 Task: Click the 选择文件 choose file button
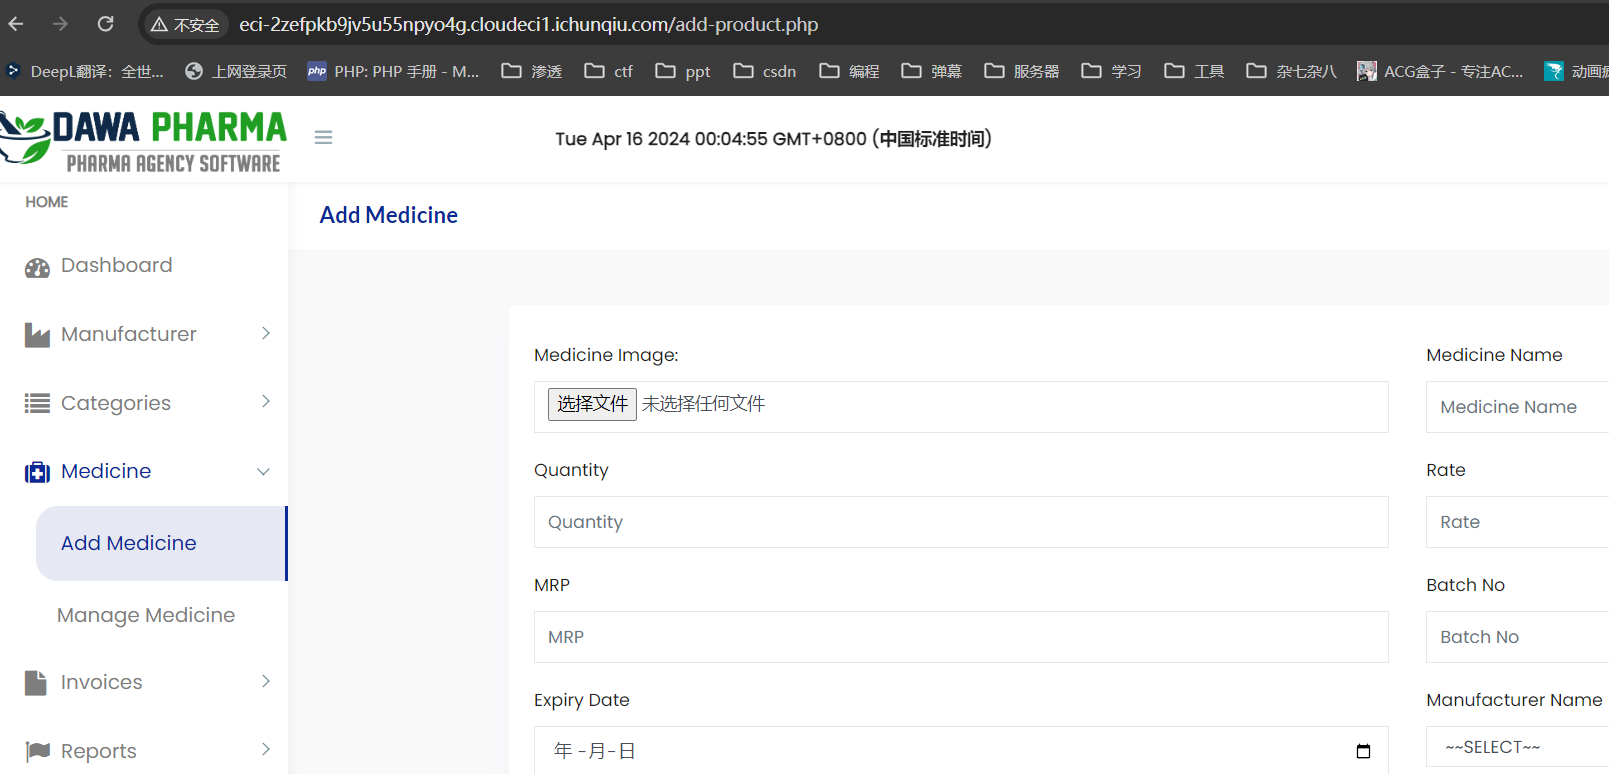coord(592,404)
